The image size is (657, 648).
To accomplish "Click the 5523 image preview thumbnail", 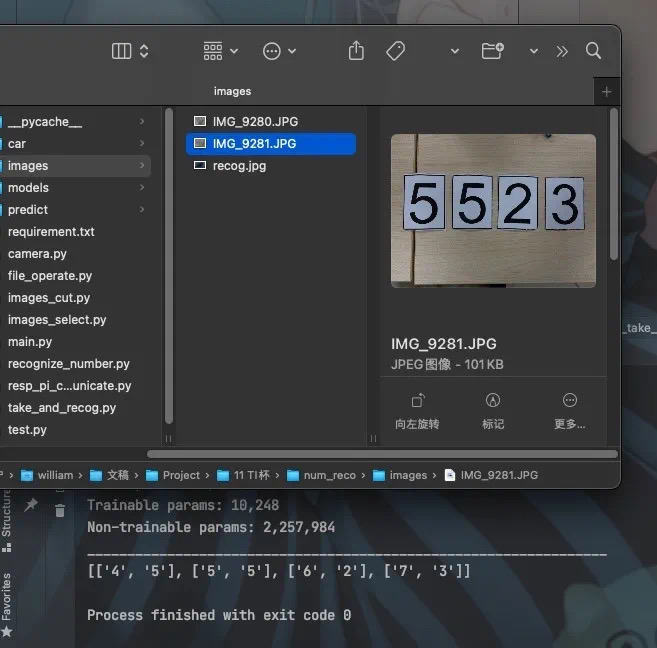I will [x=493, y=211].
